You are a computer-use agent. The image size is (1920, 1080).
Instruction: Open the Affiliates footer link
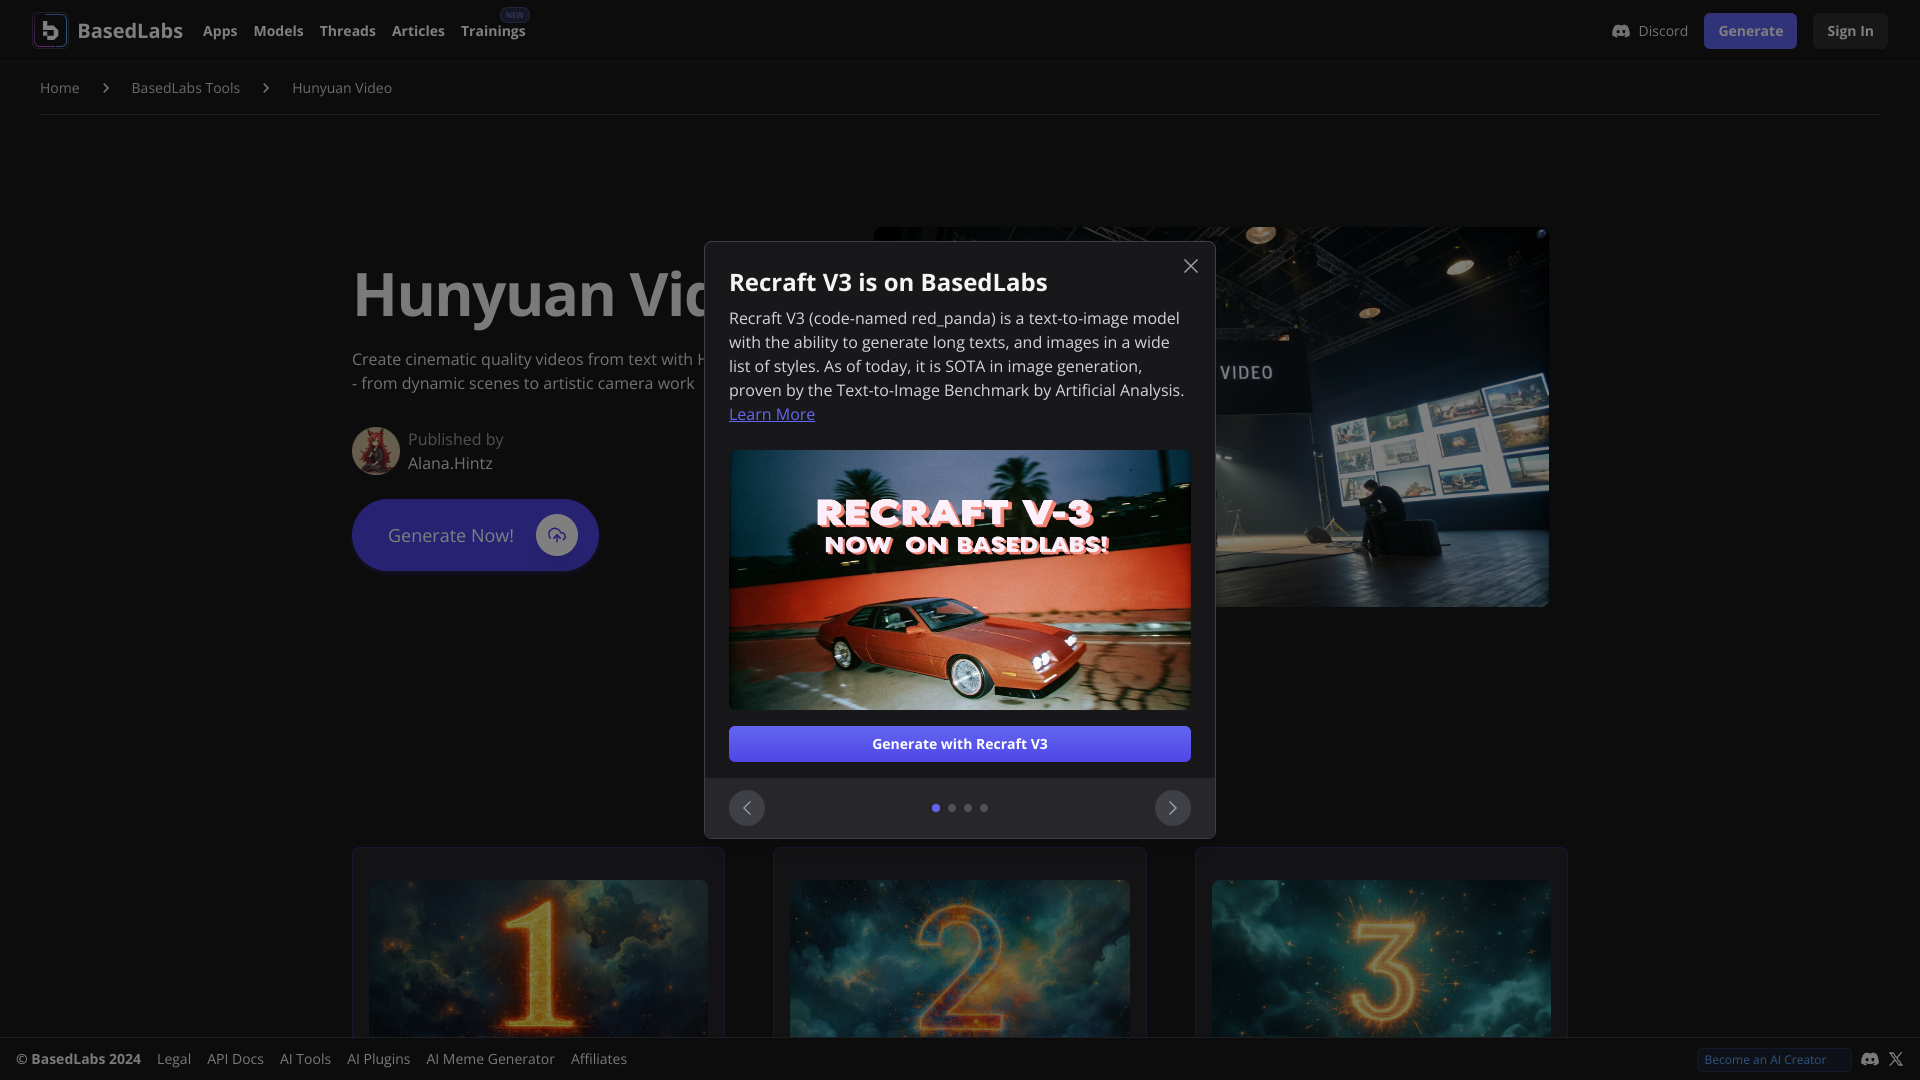click(599, 1059)
